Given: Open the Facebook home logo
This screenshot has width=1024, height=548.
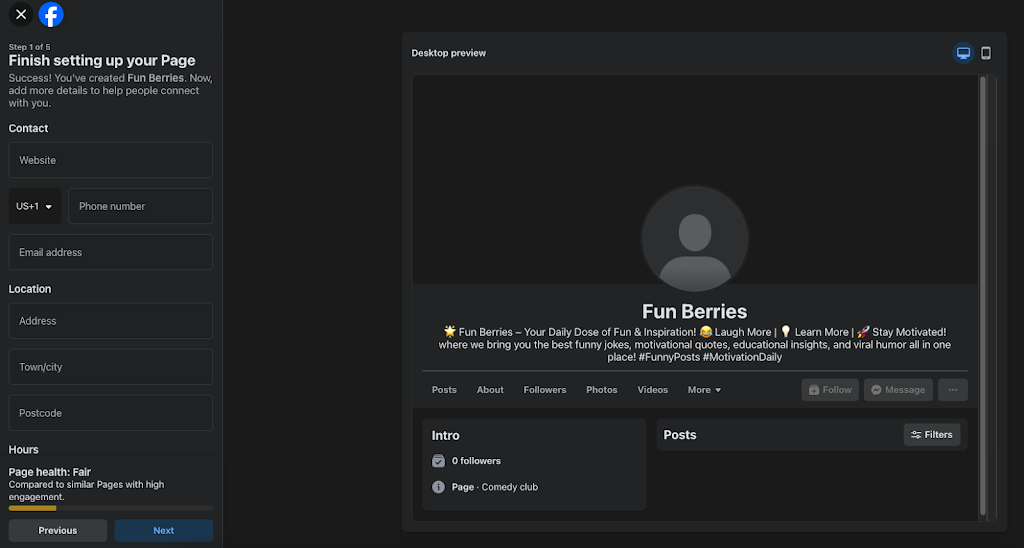Looking at the screenshot, I should 51,14.
